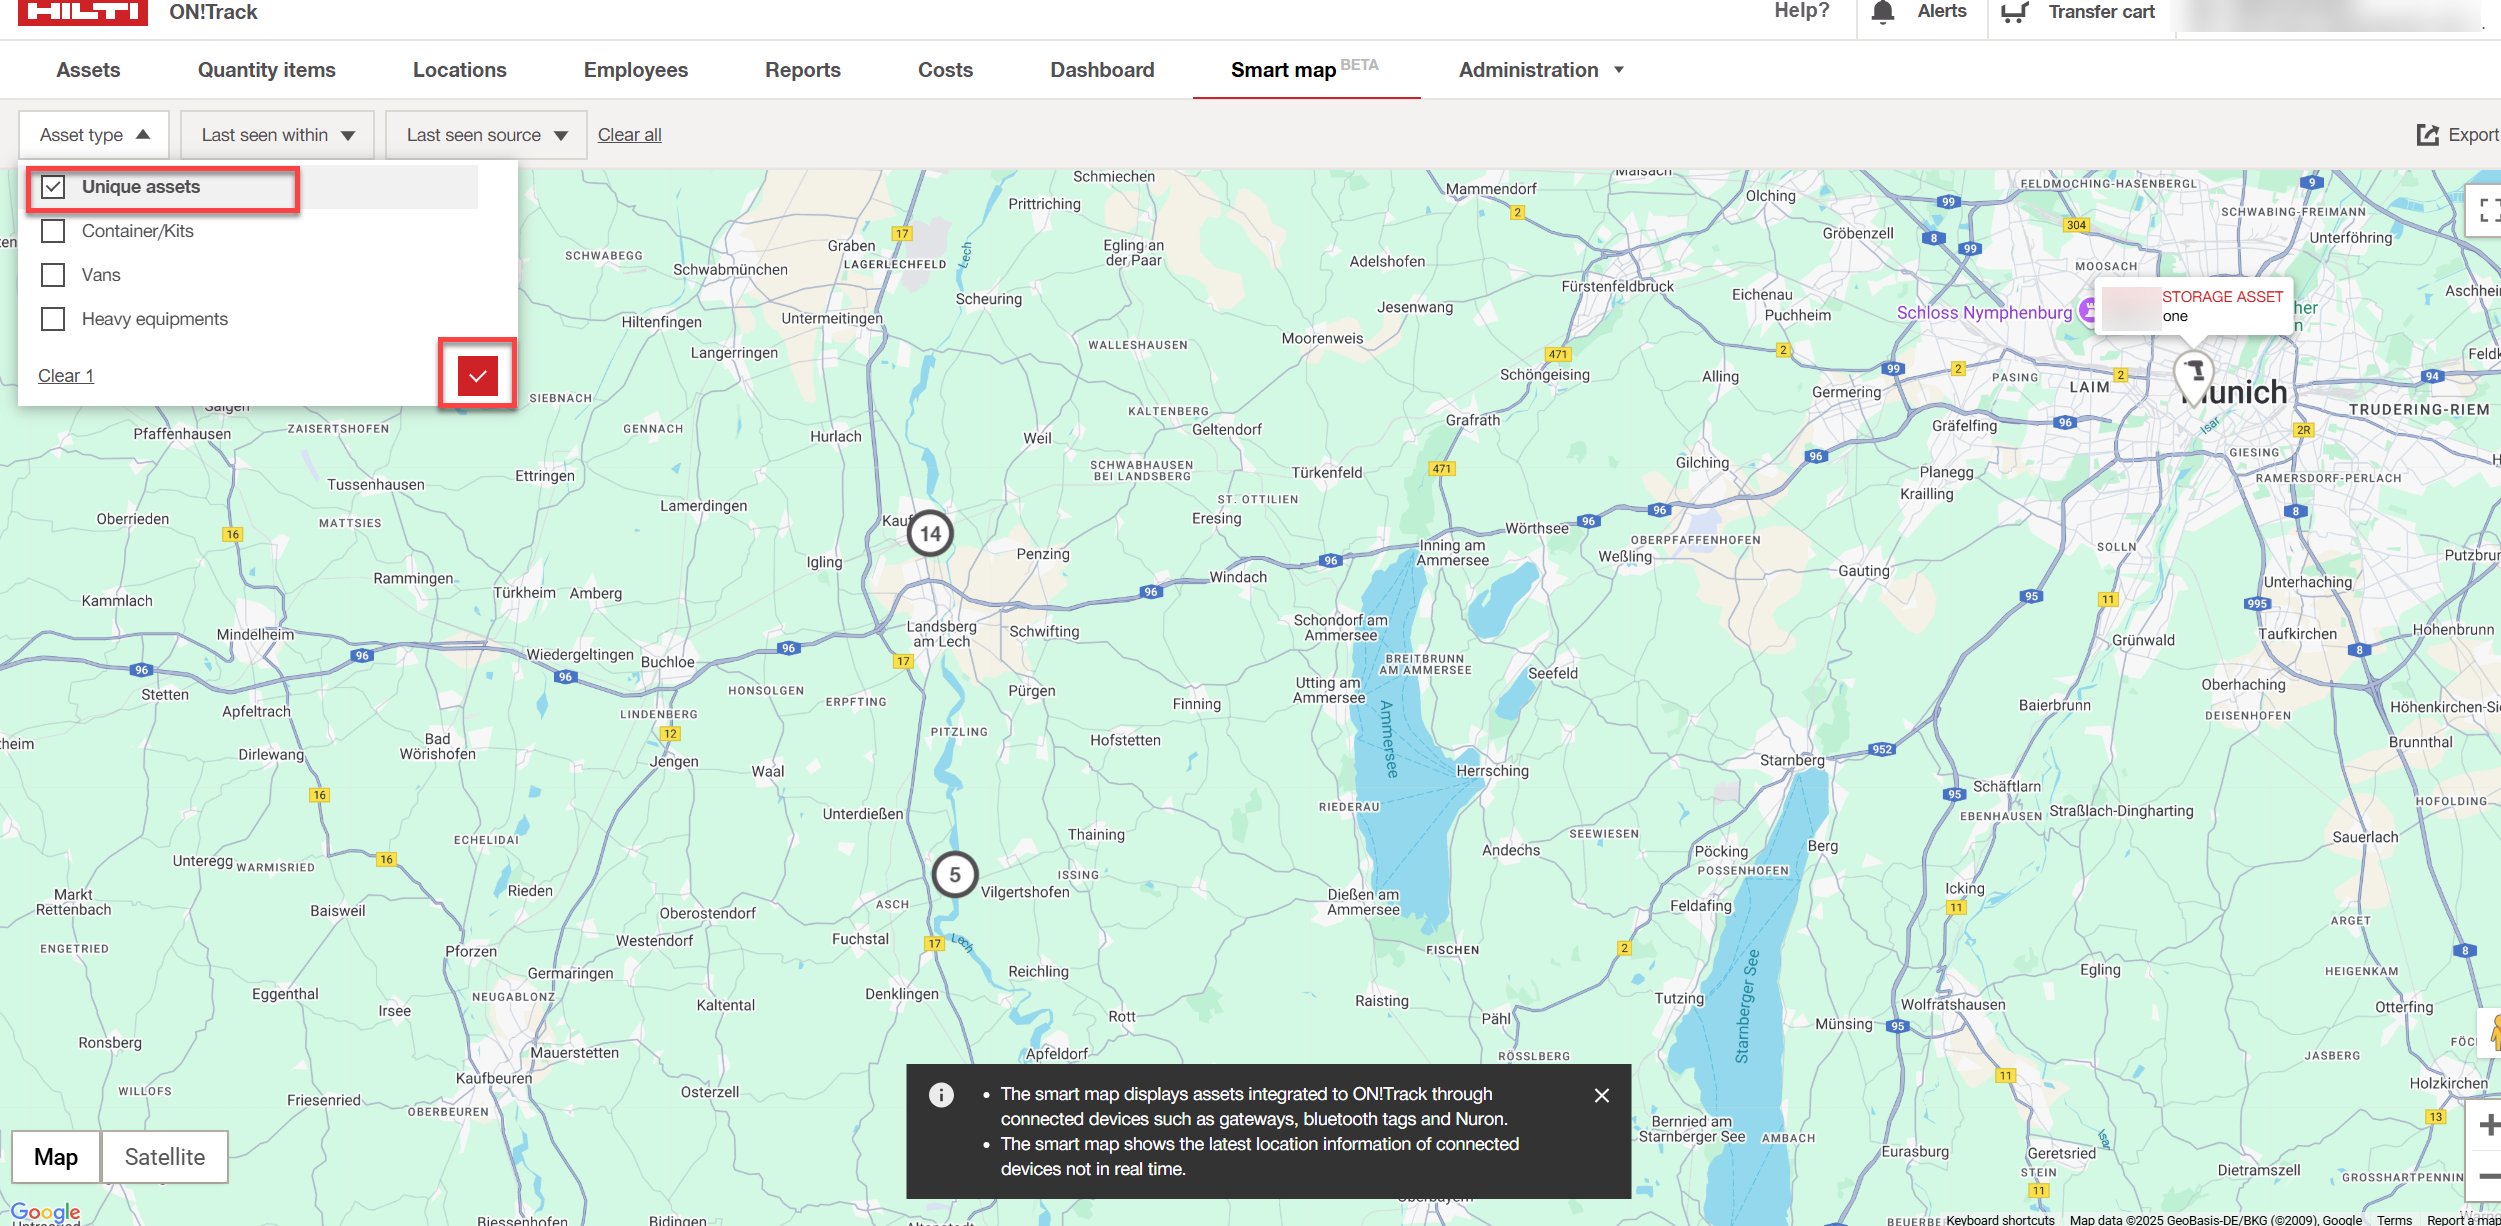Enable the Container/Kits checkbox
The height and width of the screenshot is (1226, 2501).
53,231
